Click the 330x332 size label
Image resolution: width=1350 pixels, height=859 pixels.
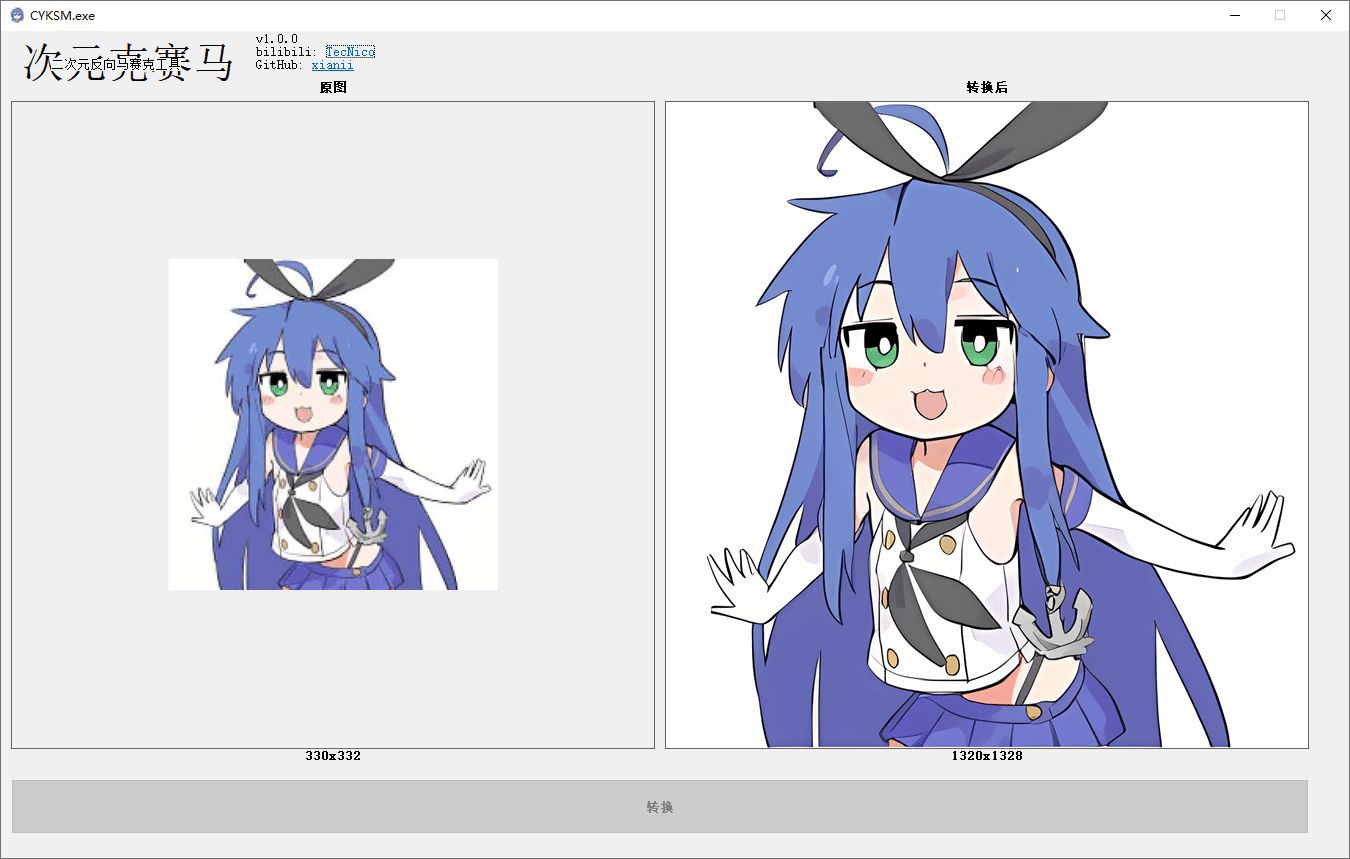pos(333,756)
